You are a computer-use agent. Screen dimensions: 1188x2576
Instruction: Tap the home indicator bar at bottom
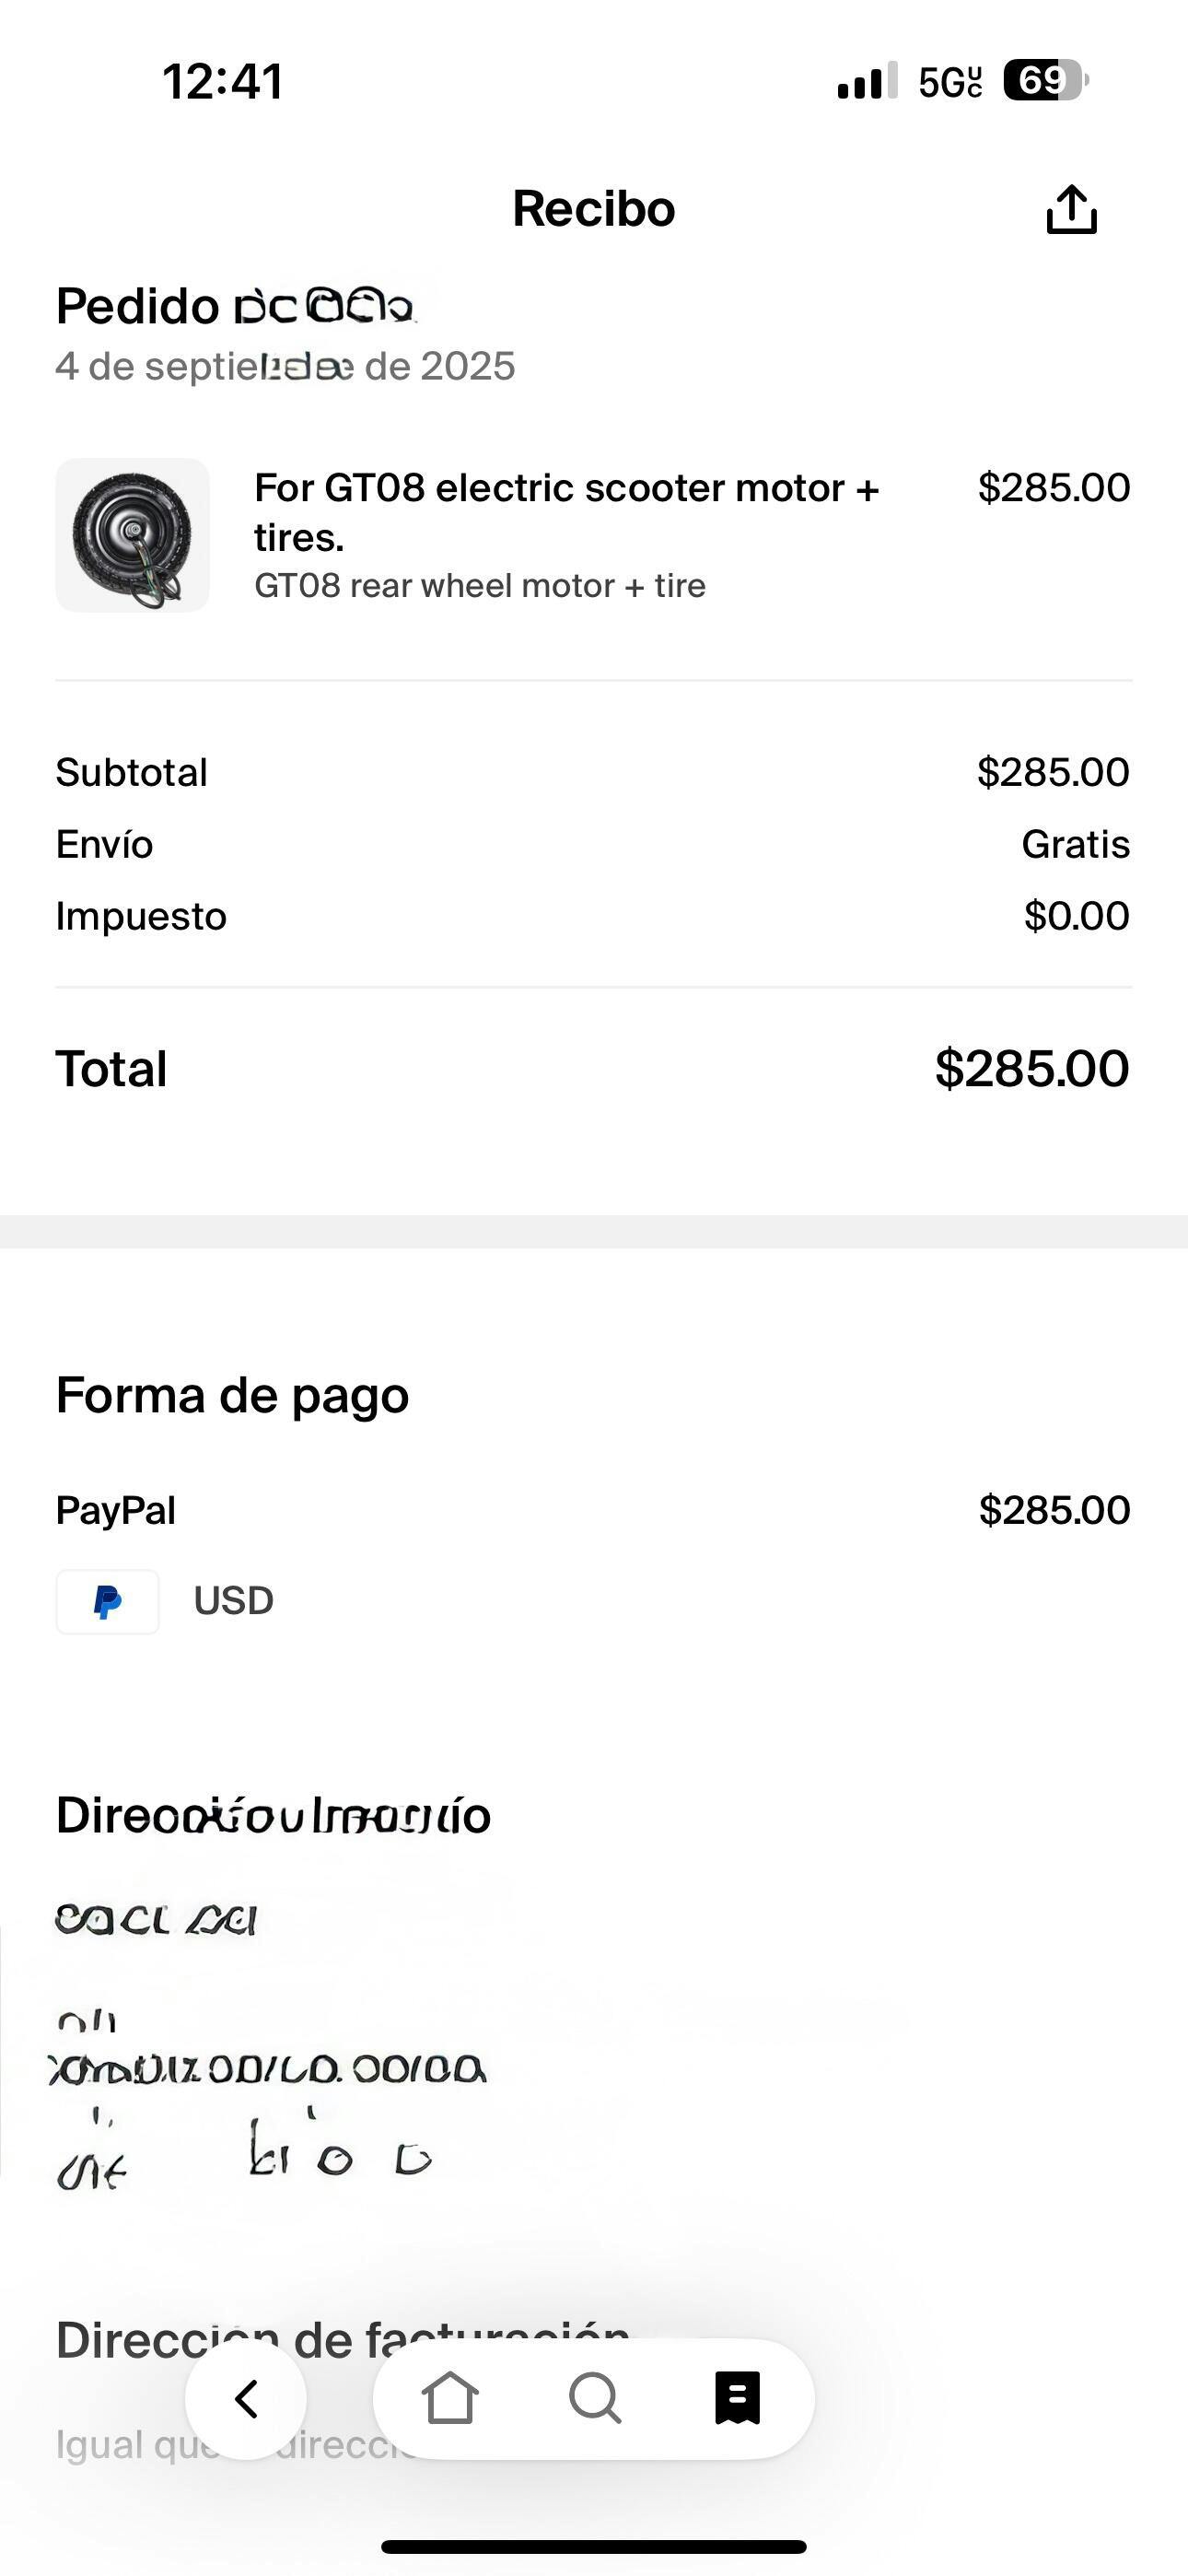click(x=594, y=2547)
